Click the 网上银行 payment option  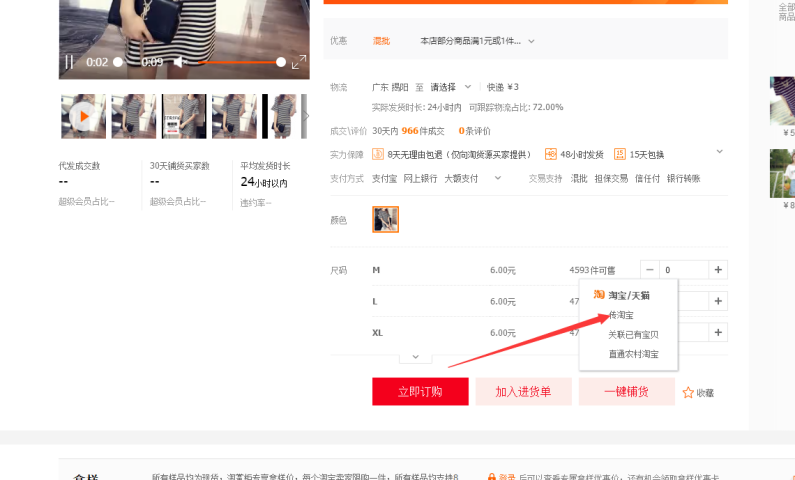420,178
